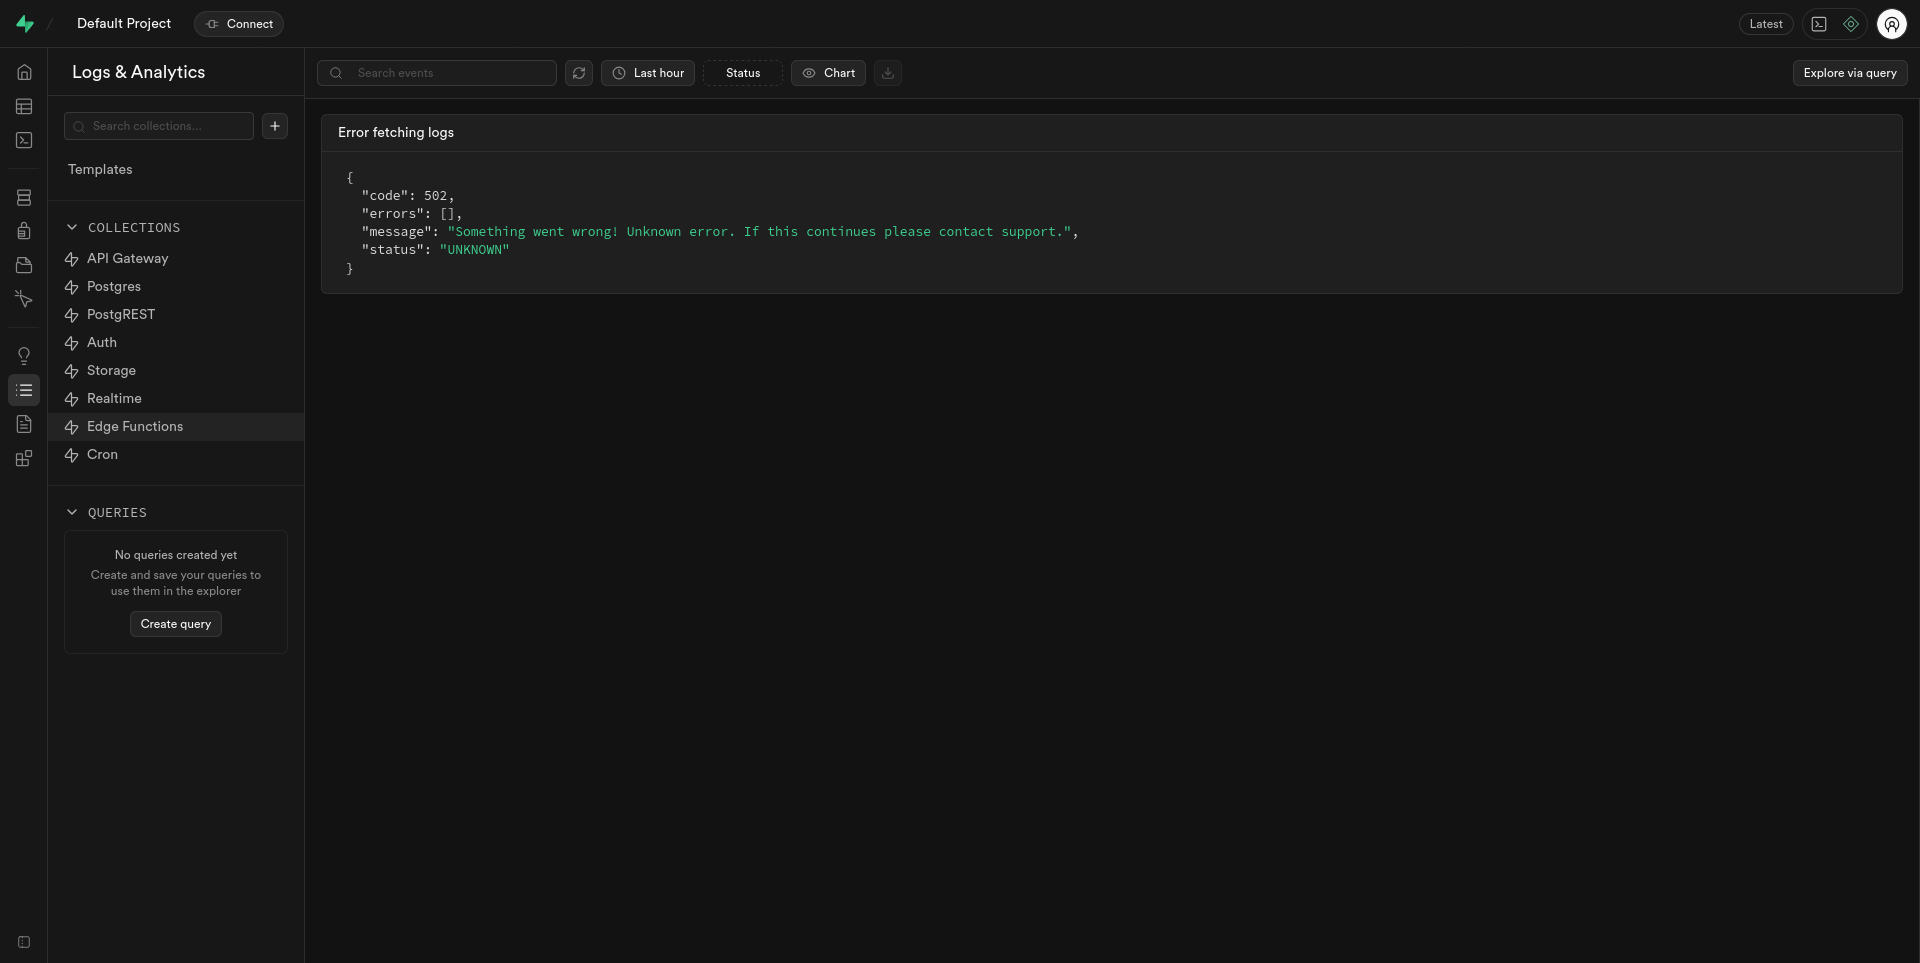This screenshot has width=1920, height=963.
Task: Refresh logs with the reload icon
Action: coord(579,73)
